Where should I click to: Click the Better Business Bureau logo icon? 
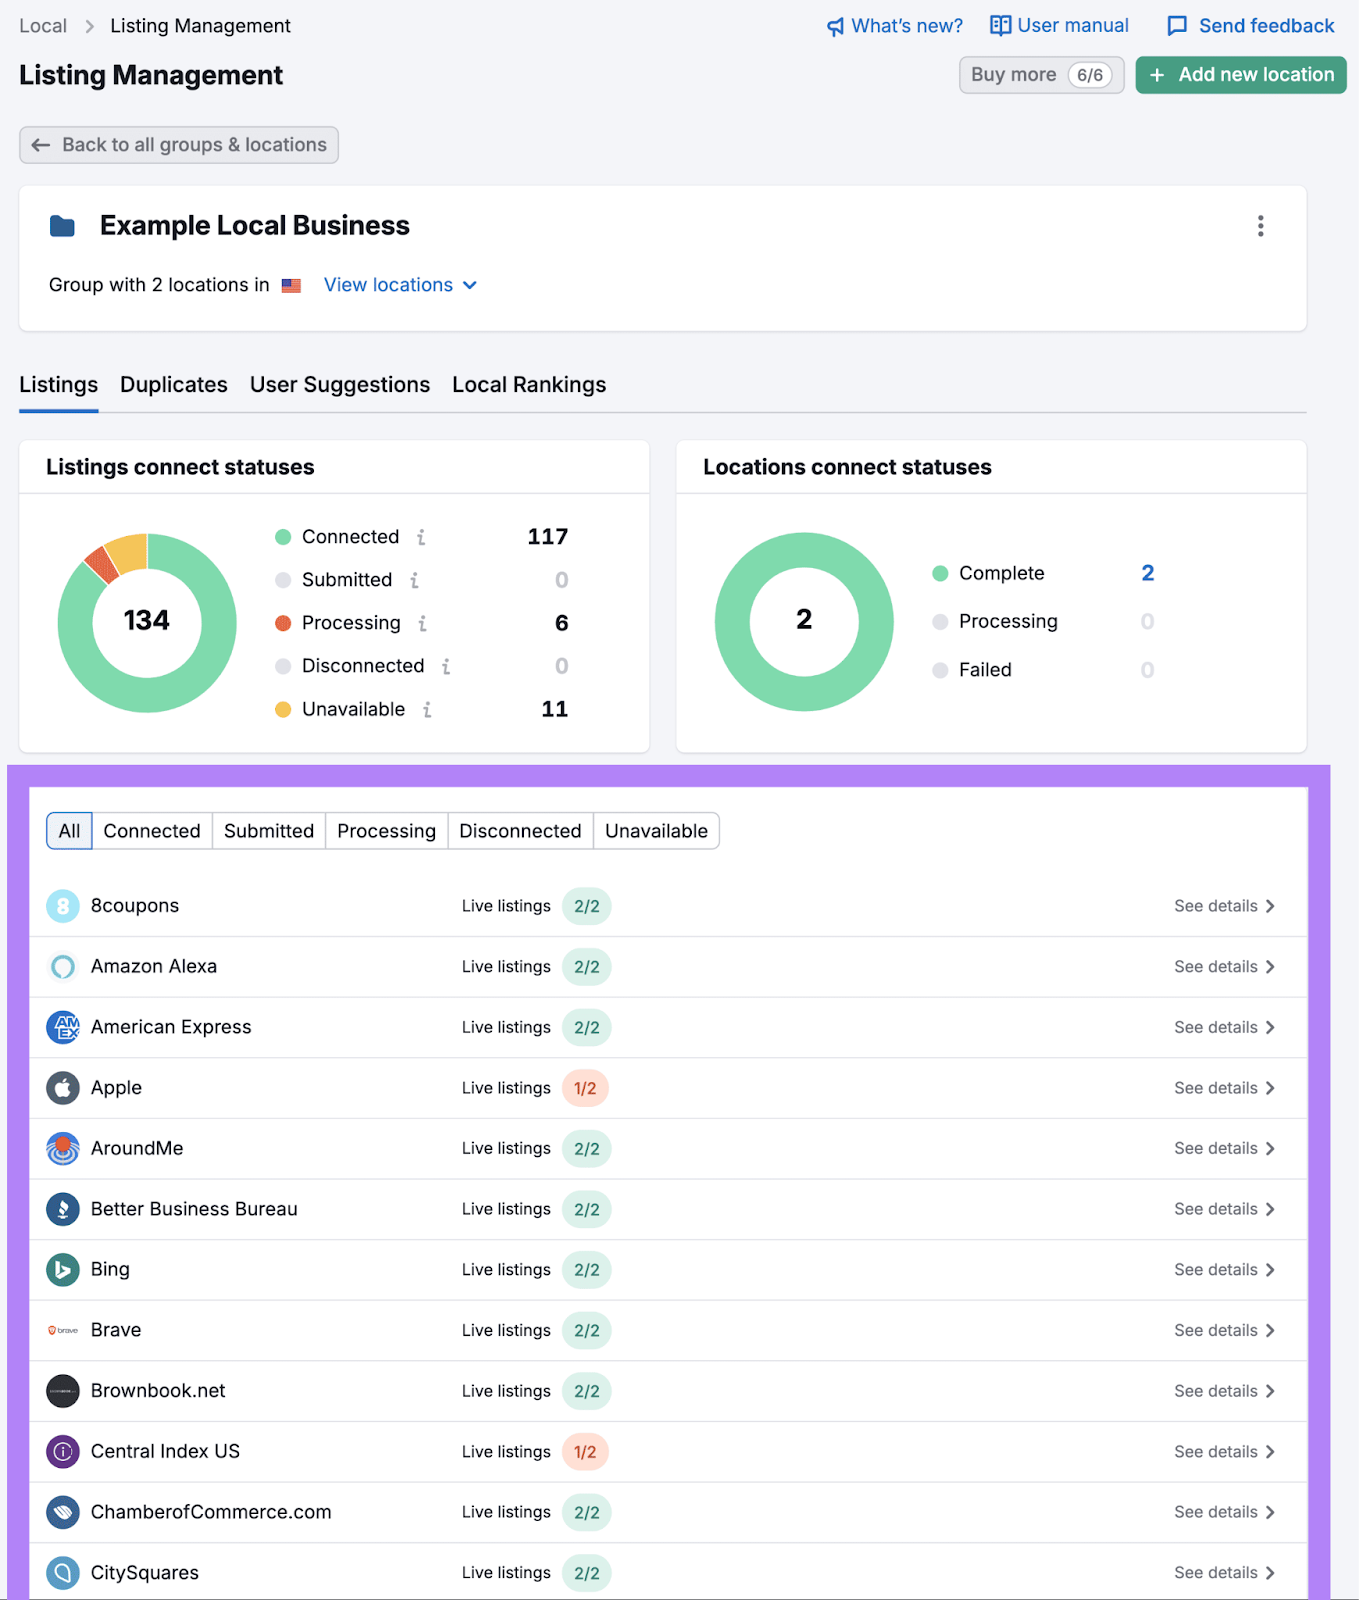click(63, 1209)
